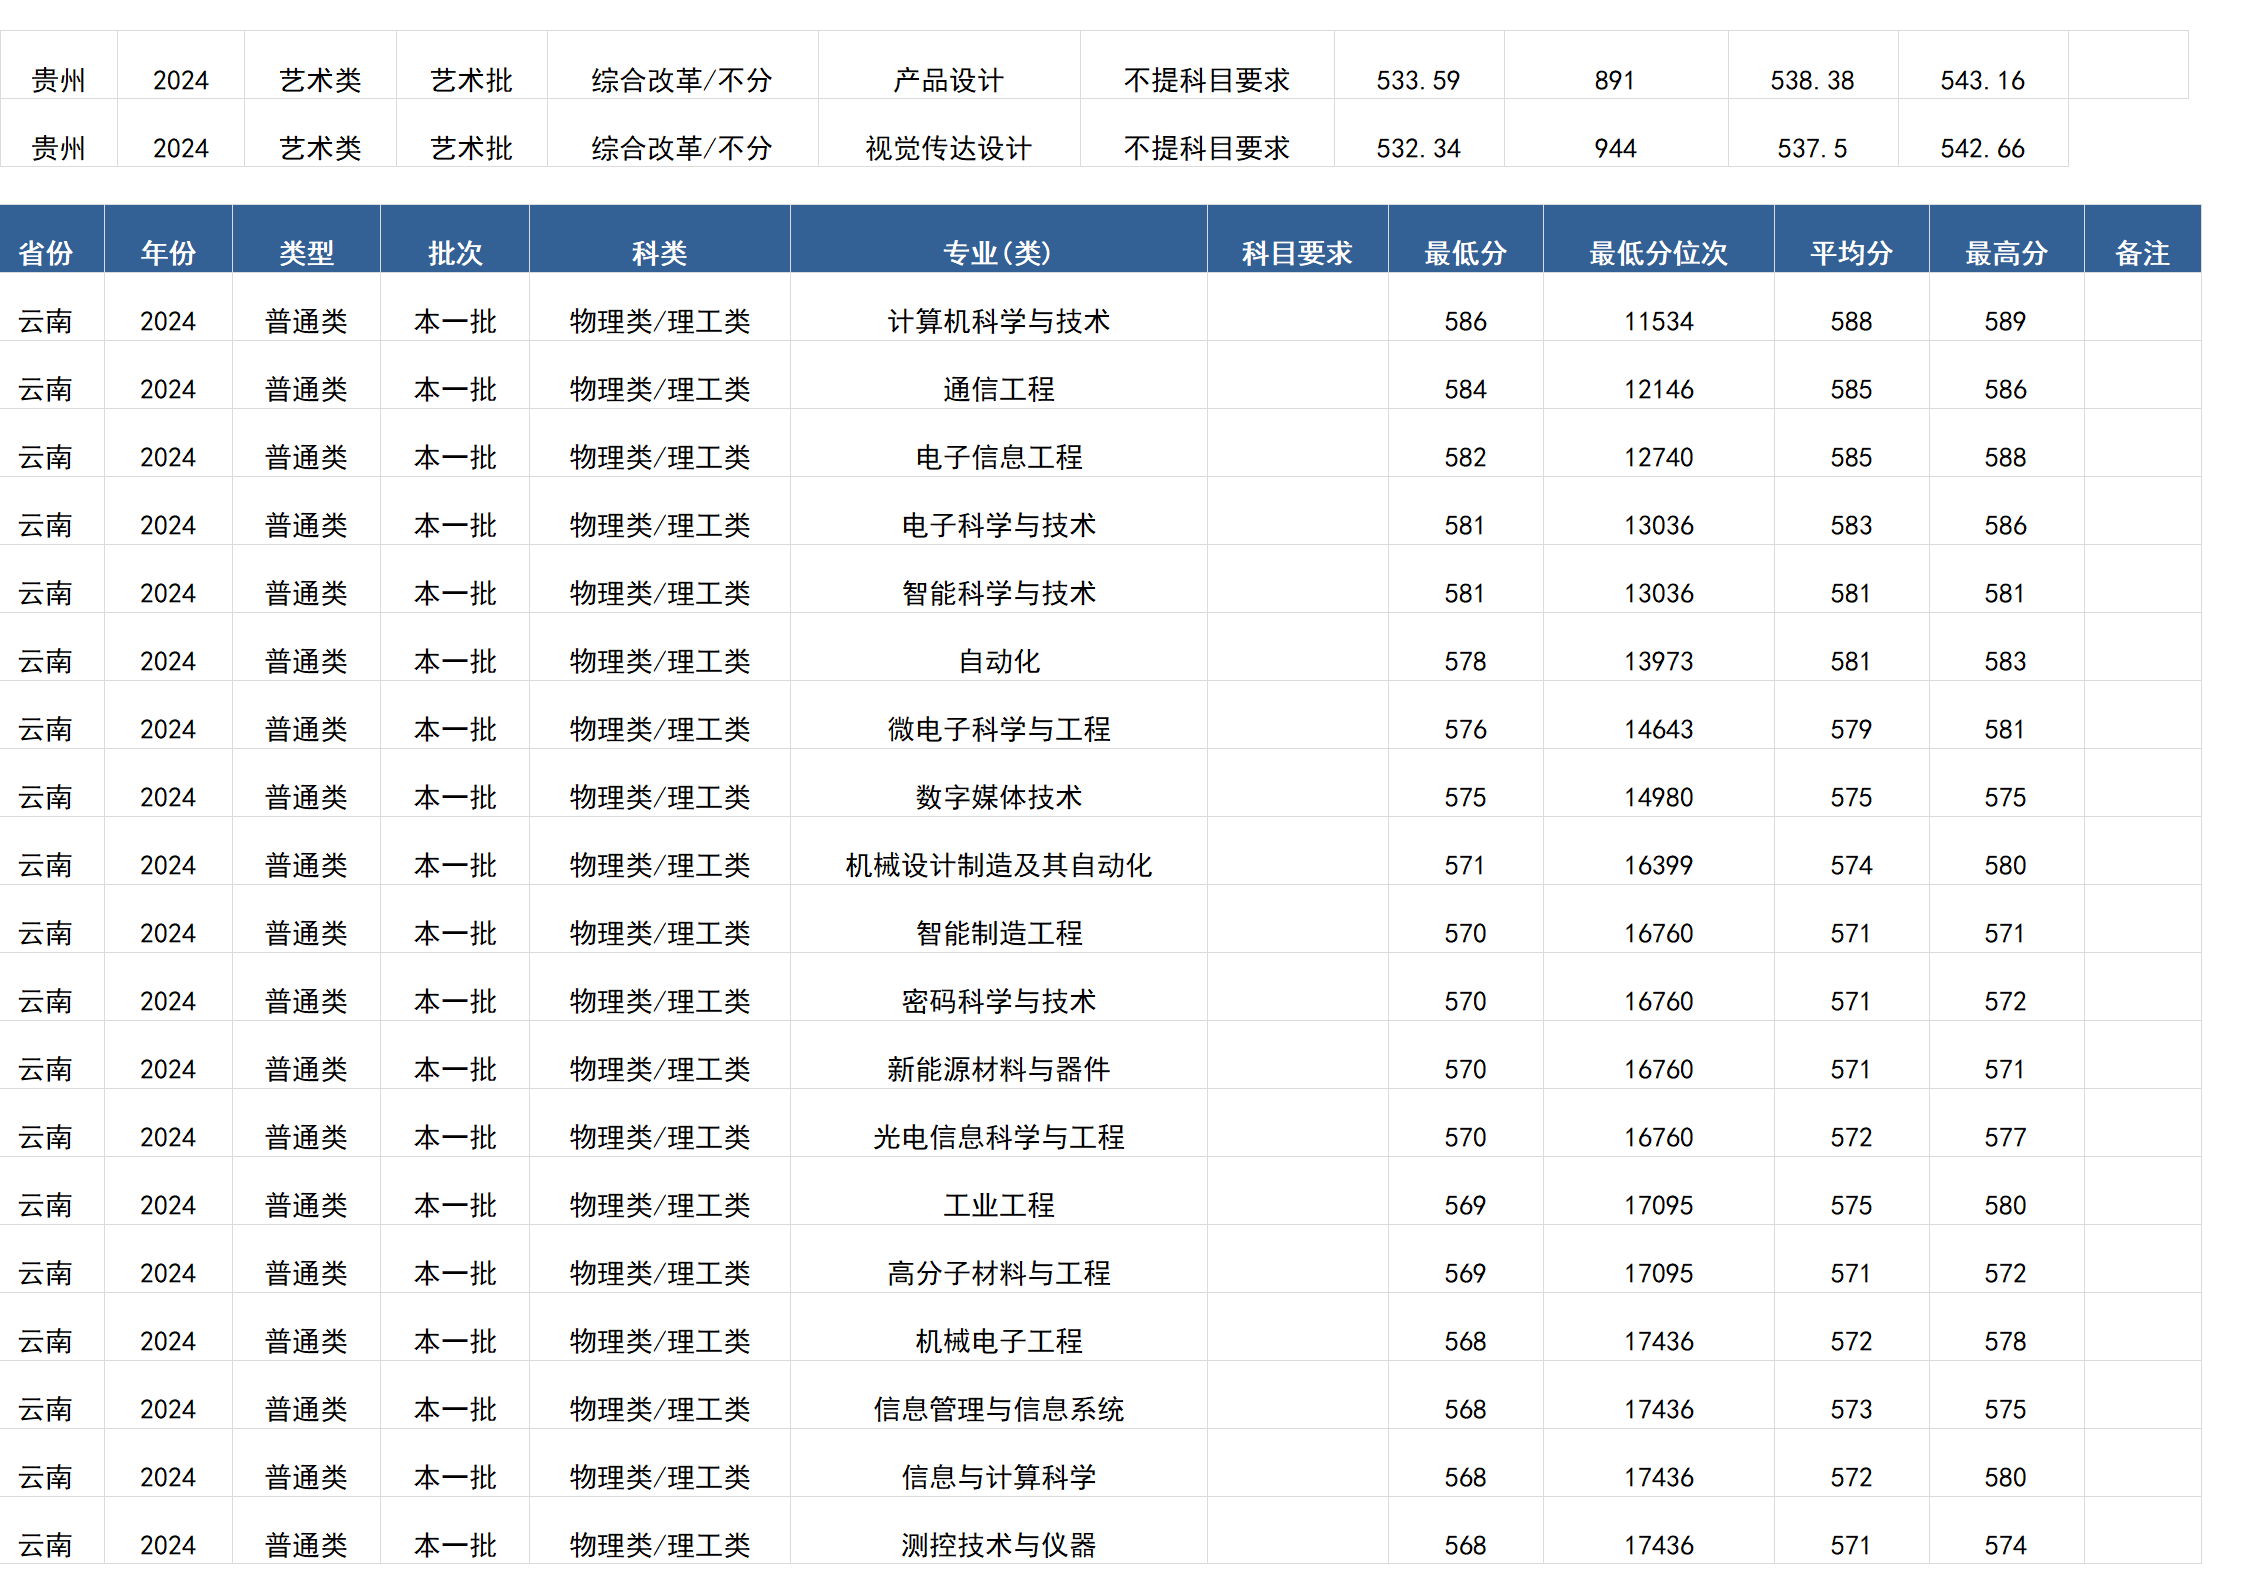This screenshot has height=1587, width=2245.
Task: Click the 通信工程 major cell
Action: (997, 389)
